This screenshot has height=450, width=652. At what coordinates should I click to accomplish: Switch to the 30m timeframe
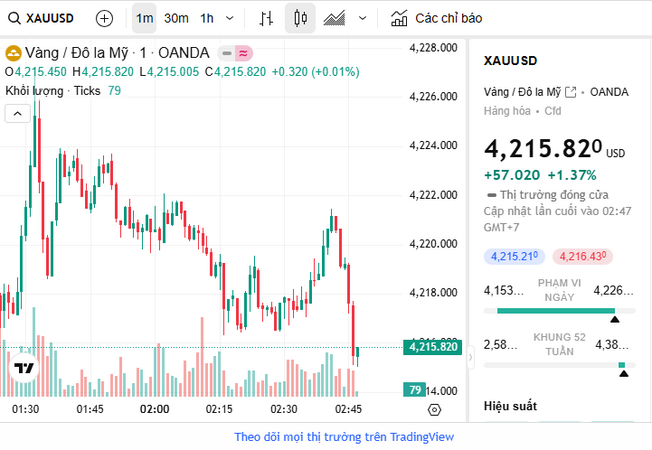176,18
